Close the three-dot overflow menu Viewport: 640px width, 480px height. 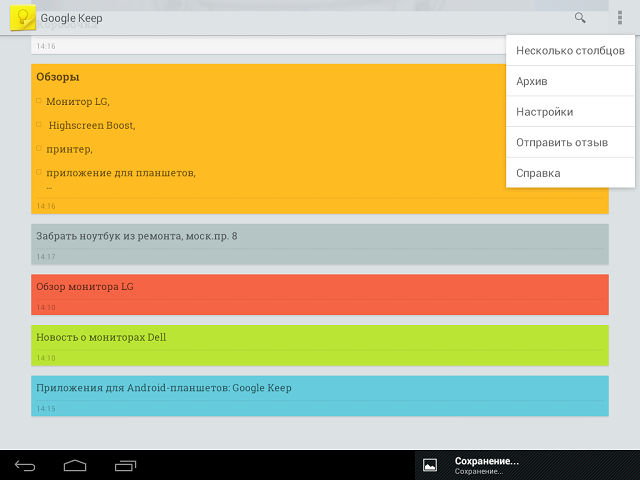620,18
